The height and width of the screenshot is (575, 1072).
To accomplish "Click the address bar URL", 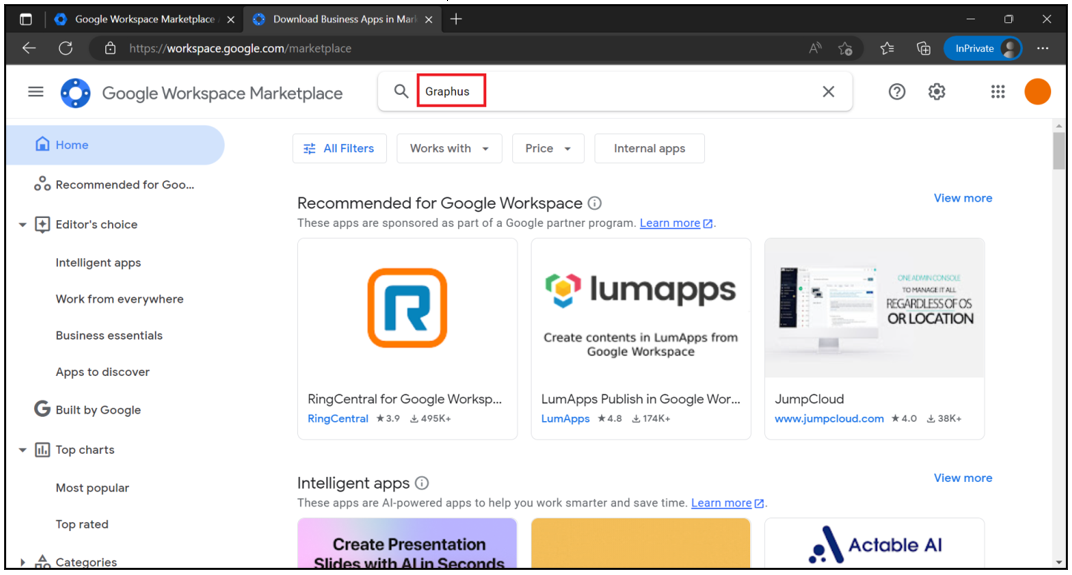I will pyautogui.click(x=240, y=49).
